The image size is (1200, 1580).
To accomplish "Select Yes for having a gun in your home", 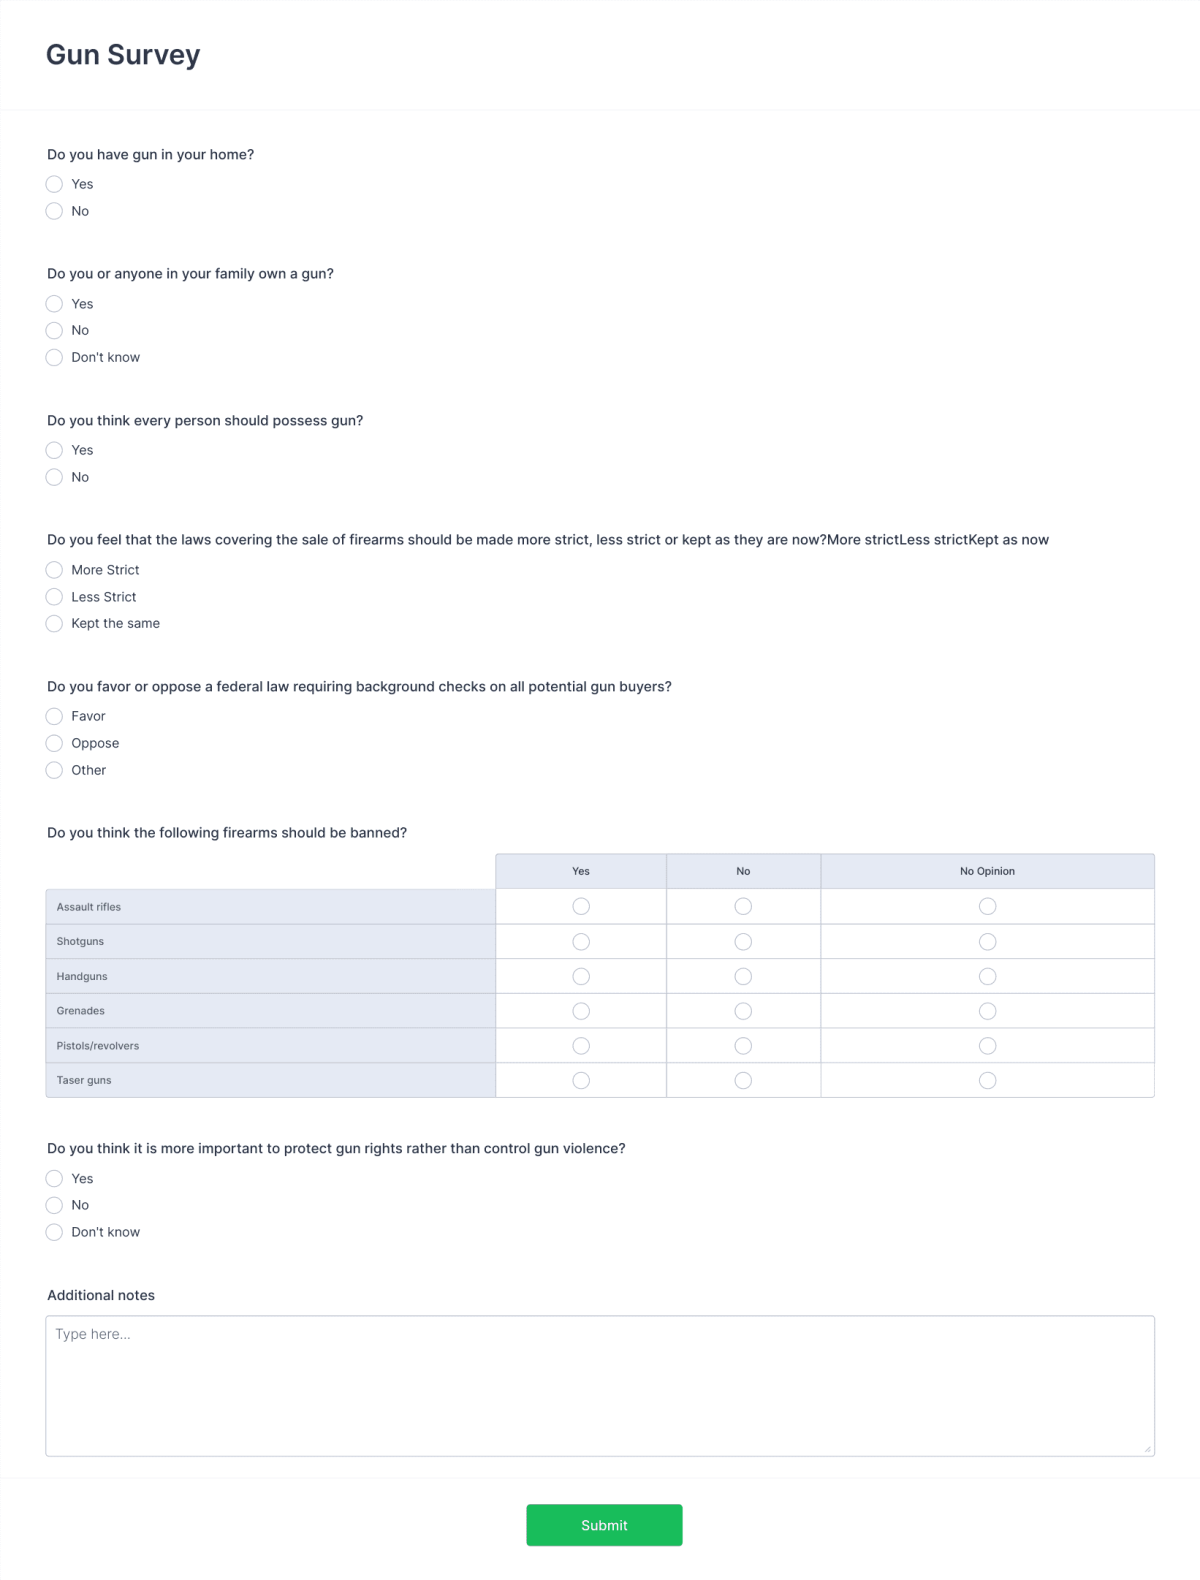I will click(55, 184).
